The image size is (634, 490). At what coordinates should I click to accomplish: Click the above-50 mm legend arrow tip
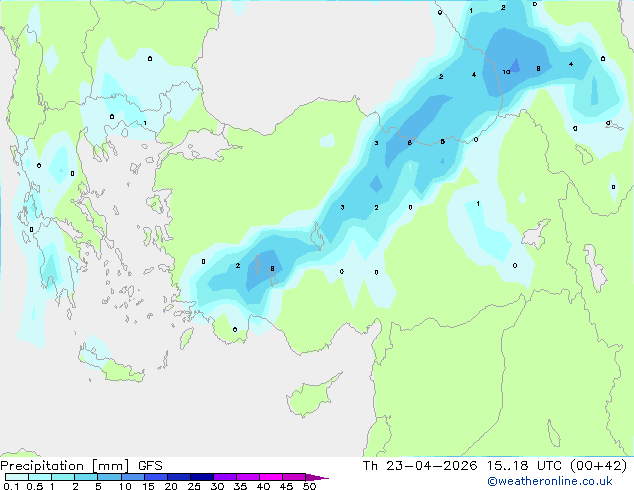click(x=317, y=477)
